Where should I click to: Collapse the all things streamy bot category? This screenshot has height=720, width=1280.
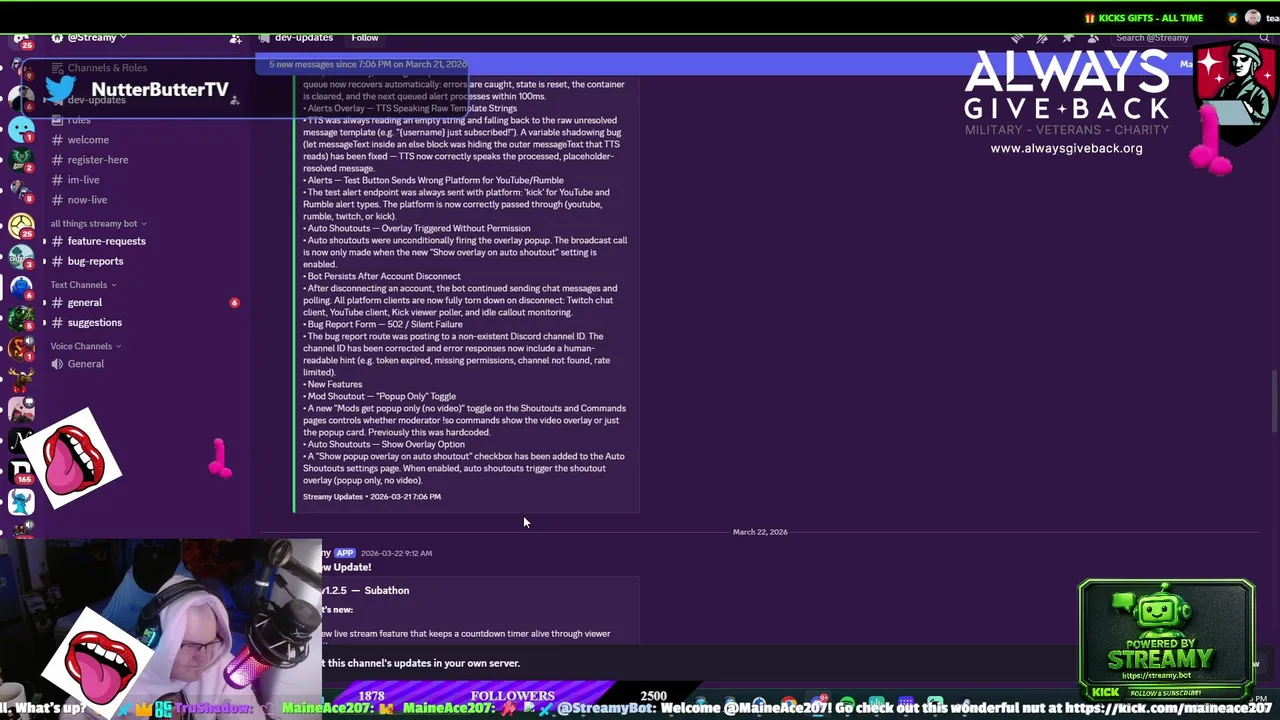coord(98,224)
